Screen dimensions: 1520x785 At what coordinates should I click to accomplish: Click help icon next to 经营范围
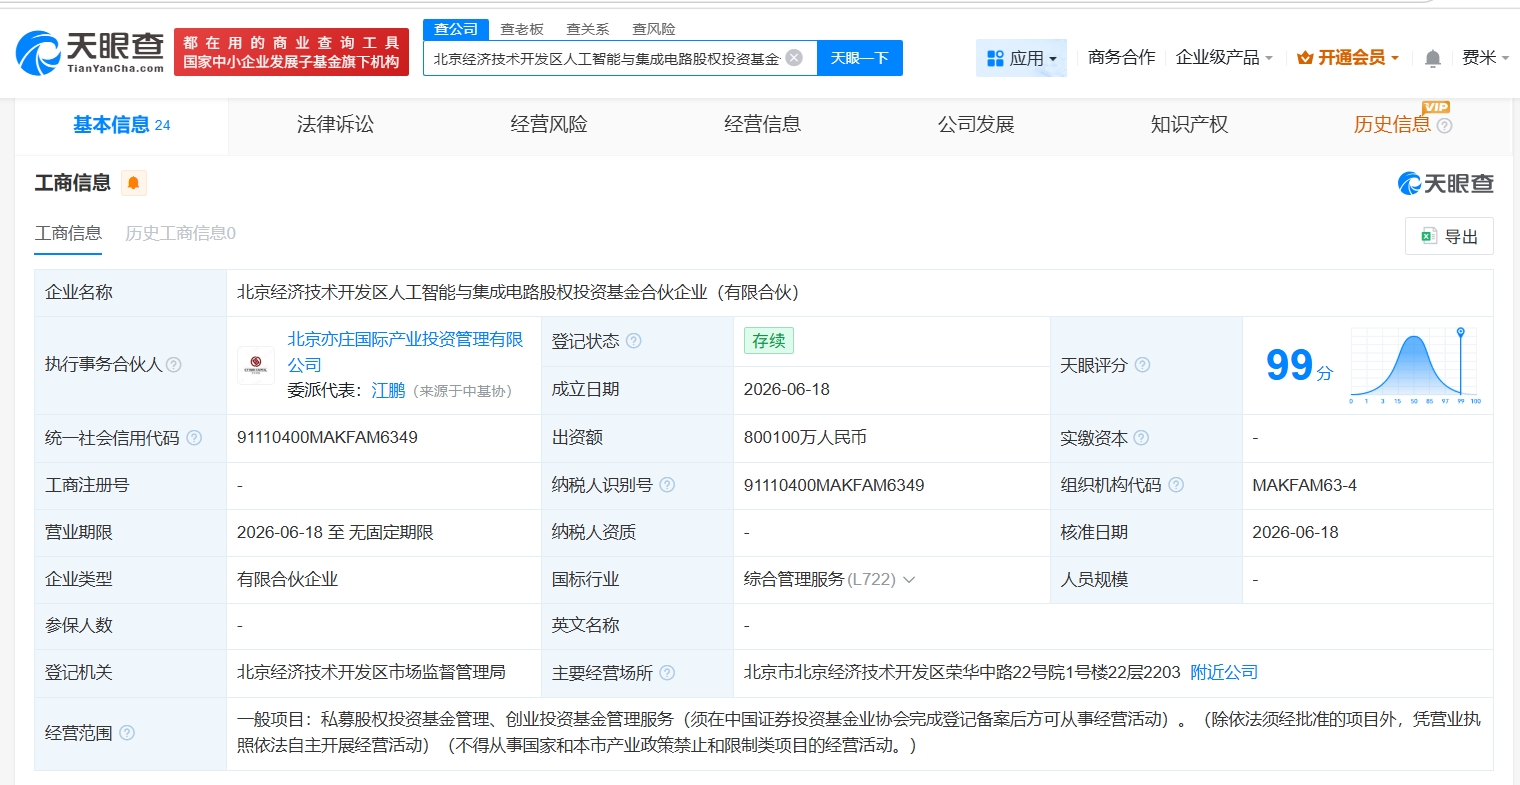(127, 733)
